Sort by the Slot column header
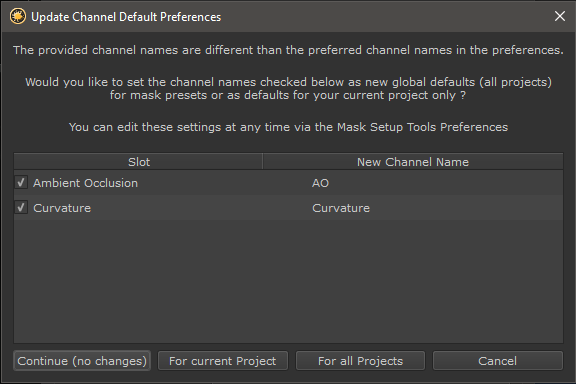Viewport: 576px width, 384px height. [138, 162]
